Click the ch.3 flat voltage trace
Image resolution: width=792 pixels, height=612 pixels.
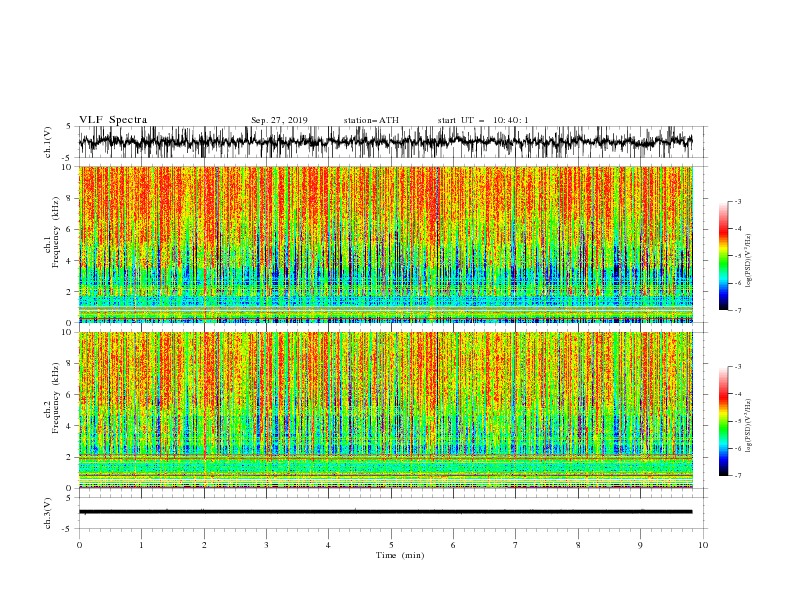pyautogui.click(x=385, y=512)
